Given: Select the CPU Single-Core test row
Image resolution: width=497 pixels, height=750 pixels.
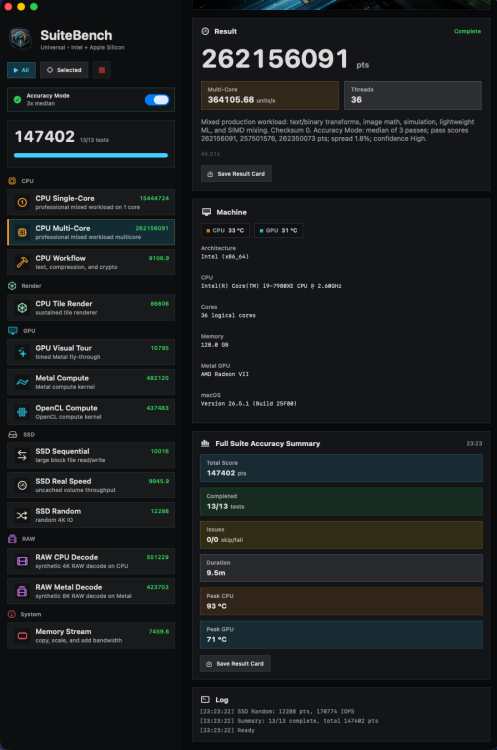Looking at the screenshot, I should tap(91, 202).
